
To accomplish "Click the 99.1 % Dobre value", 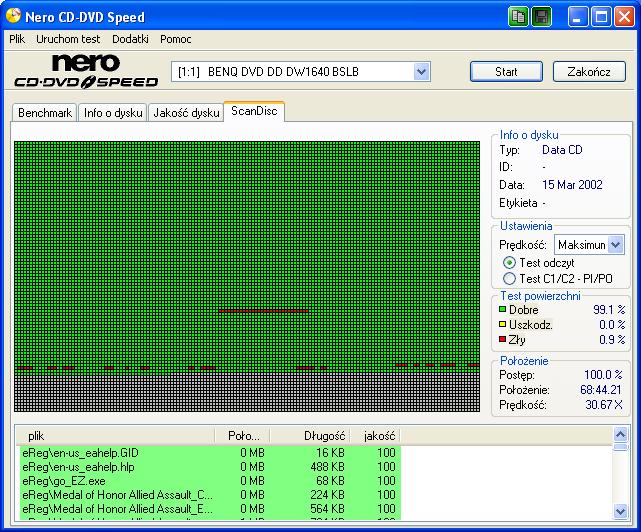I will click(609, 310).
